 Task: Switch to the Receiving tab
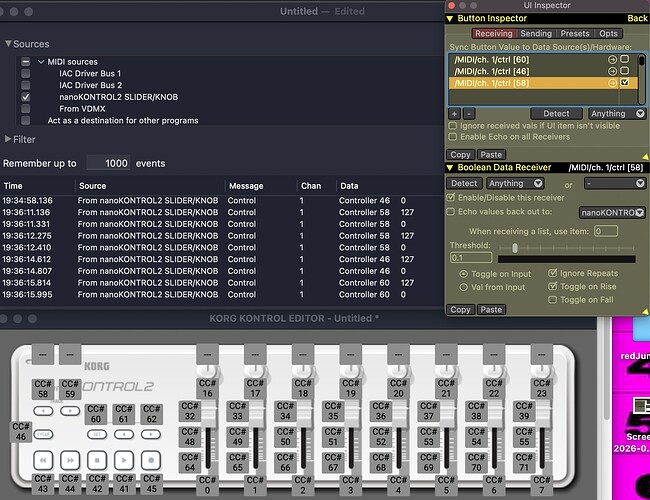coord(493,34)
